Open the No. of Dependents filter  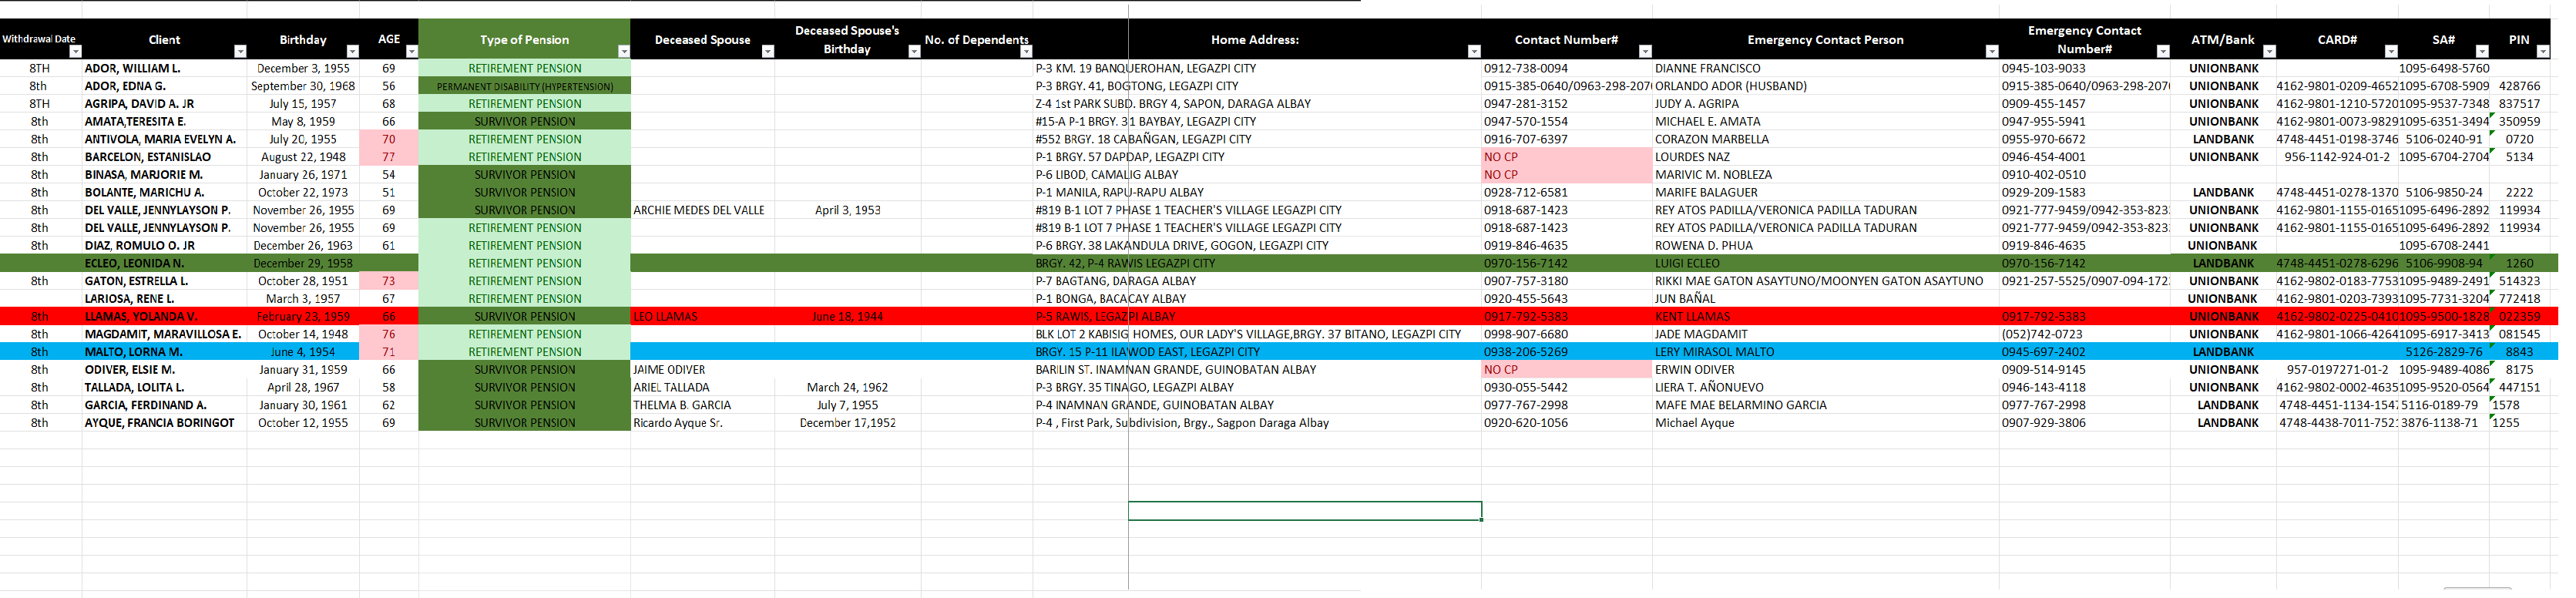pyautogui.click(x=1025, y=51)
